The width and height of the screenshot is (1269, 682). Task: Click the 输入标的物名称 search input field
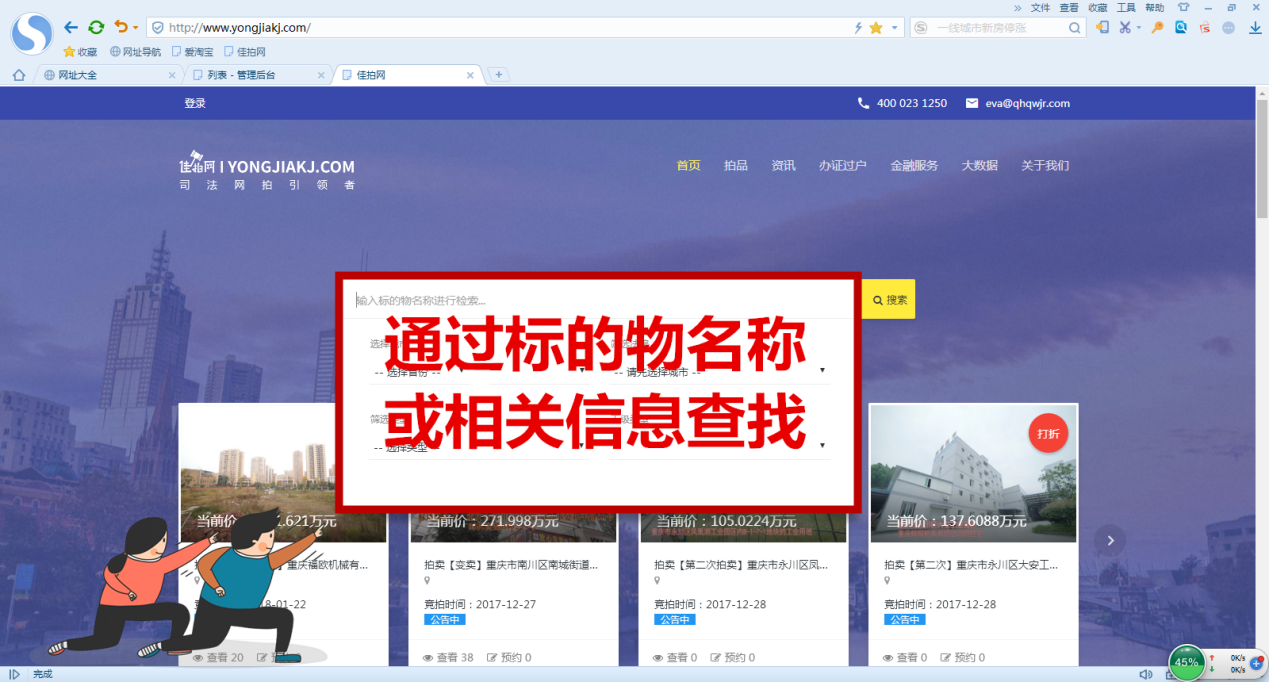[600, 300]
